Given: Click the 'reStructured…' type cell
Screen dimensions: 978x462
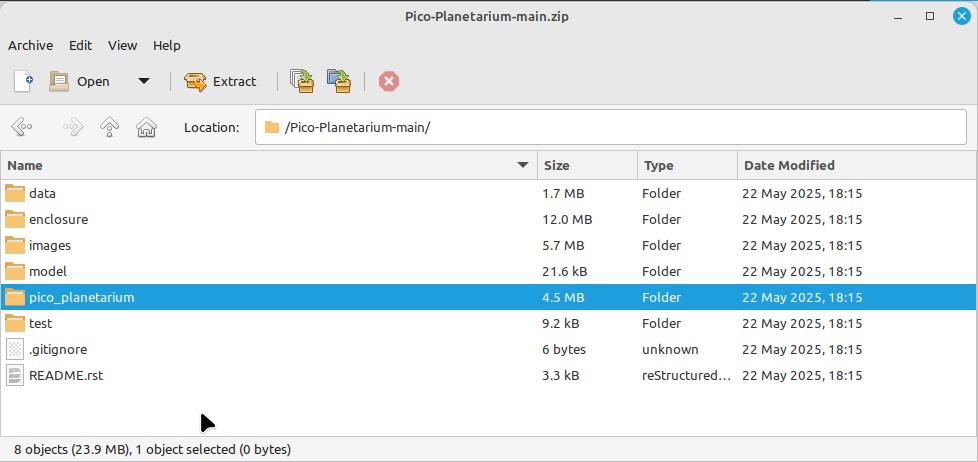Looking at the screenshot, I should (x=686, y=375).
